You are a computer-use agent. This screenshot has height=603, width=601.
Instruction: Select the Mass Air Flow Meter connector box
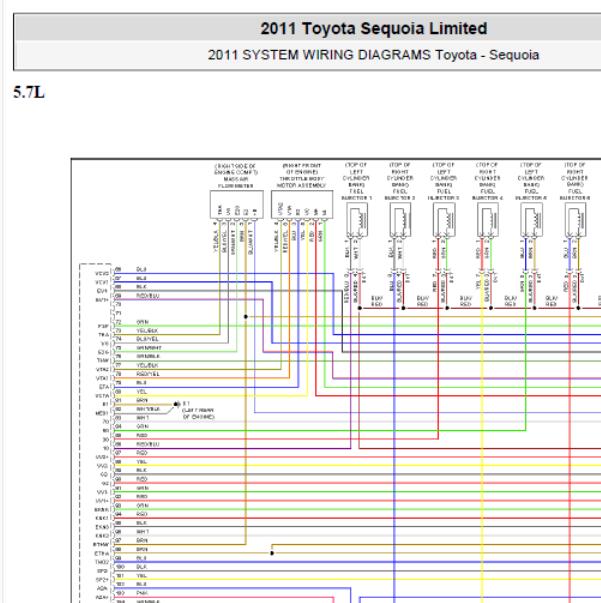236,205
